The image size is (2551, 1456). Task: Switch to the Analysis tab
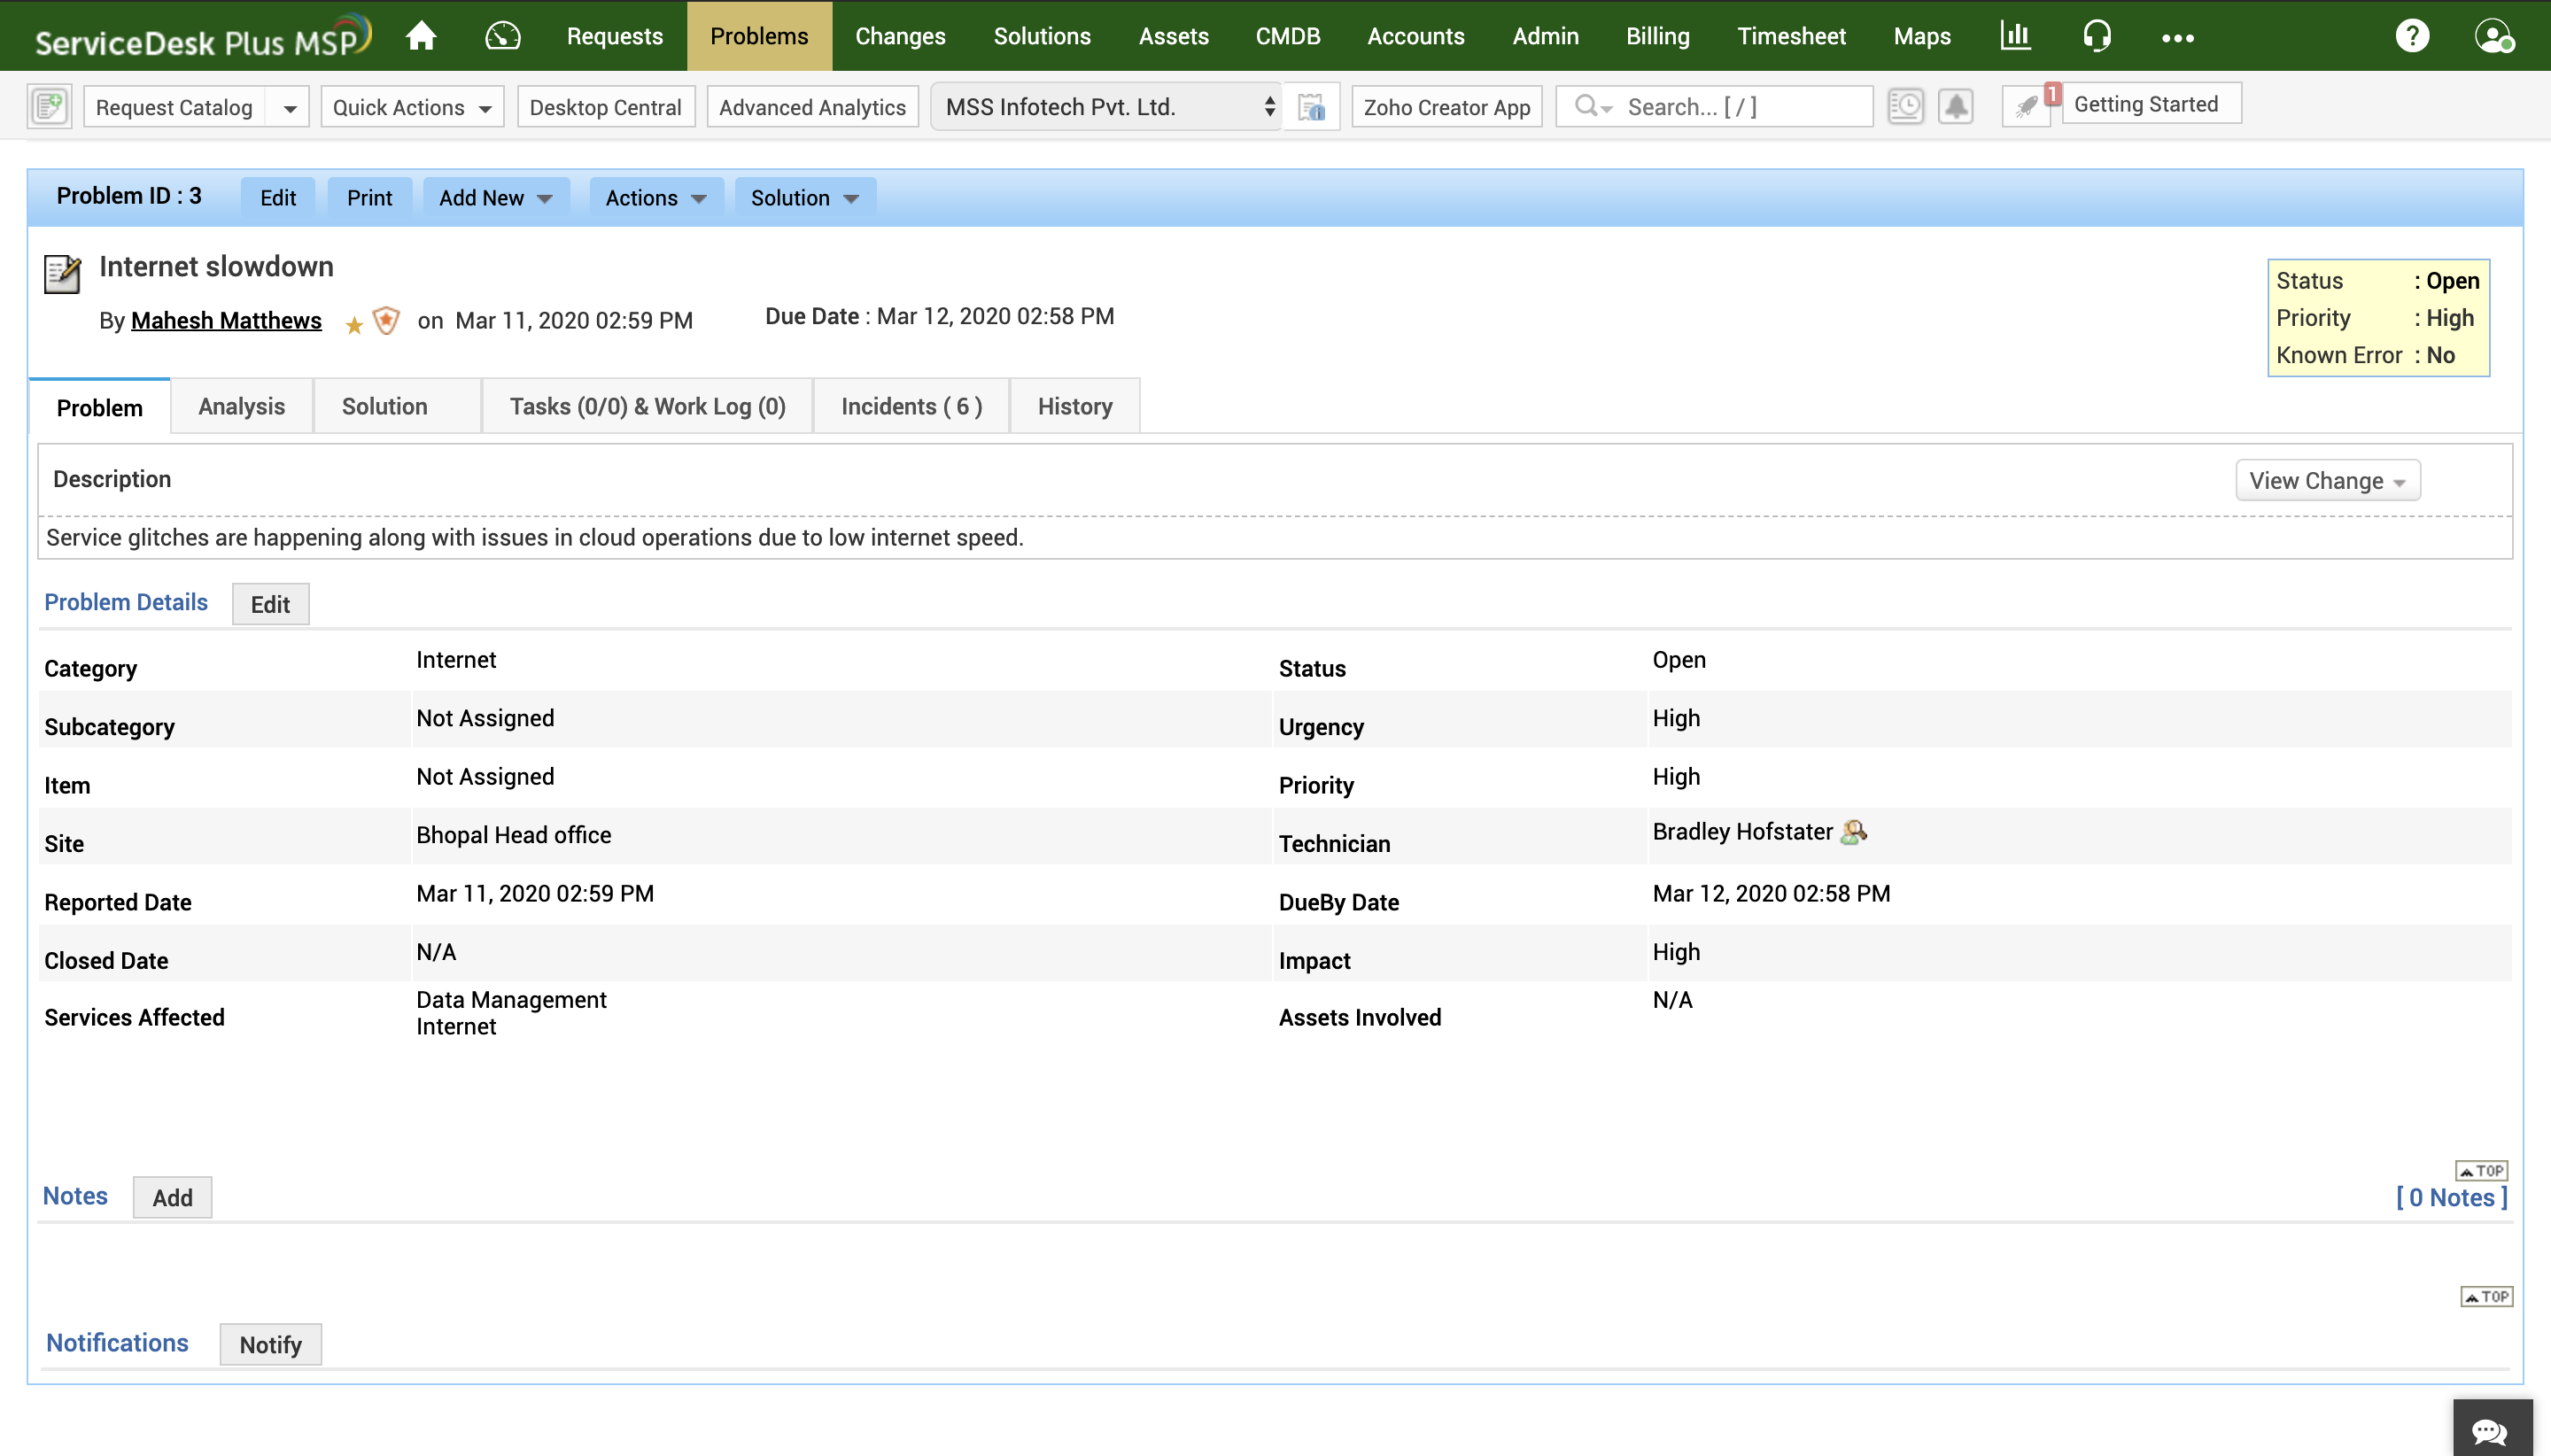pos(241,406)
